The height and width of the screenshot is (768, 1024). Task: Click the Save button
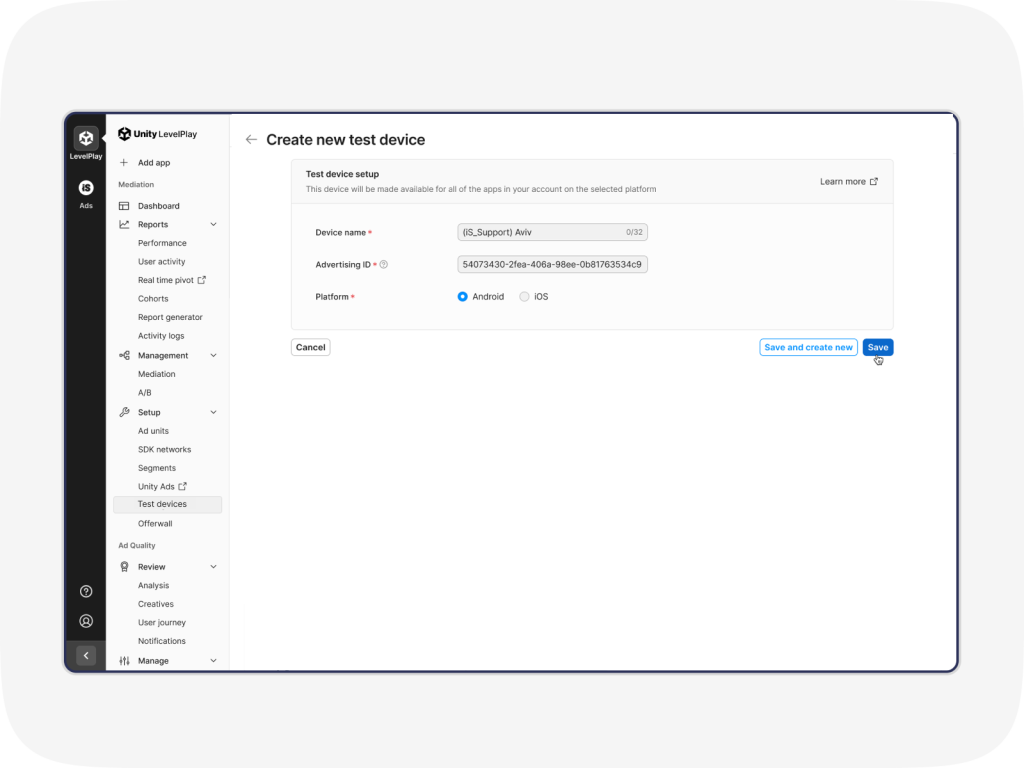[x=877, y=347]
